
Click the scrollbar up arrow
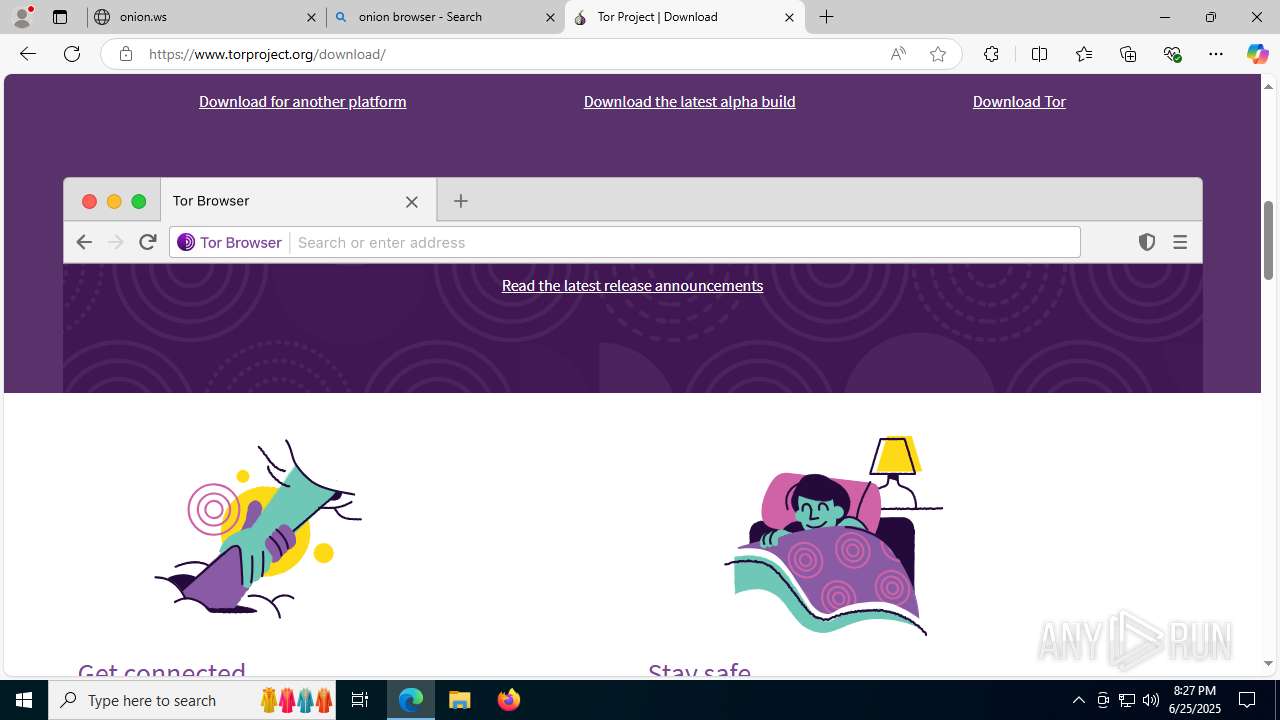1268,86
